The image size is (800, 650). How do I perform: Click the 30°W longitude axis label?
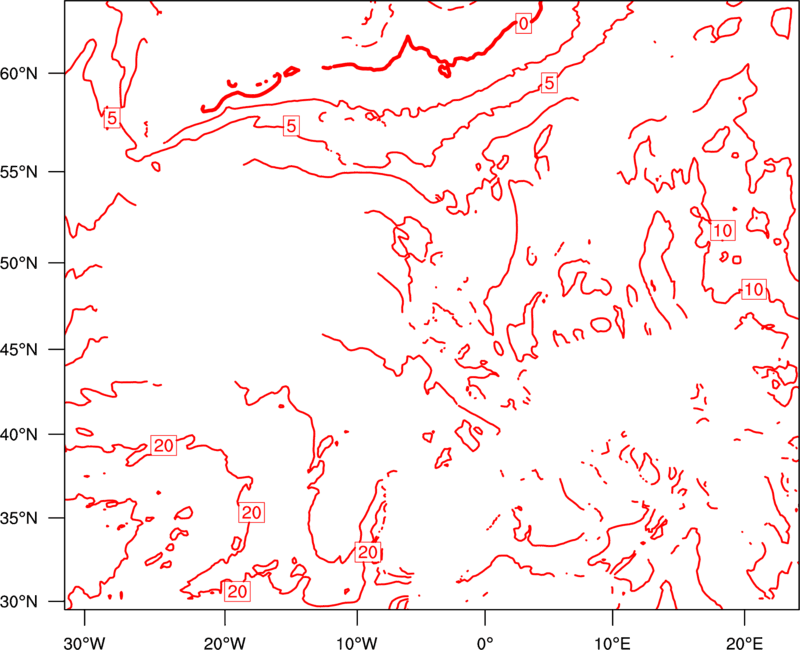(x=85, y=643)
